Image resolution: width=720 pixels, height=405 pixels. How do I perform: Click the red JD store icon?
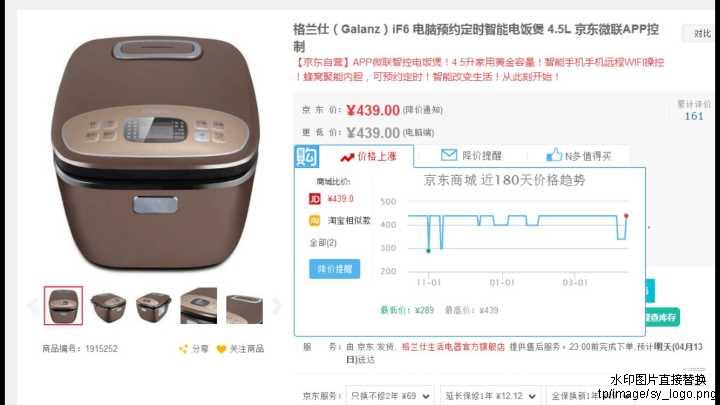315,199
